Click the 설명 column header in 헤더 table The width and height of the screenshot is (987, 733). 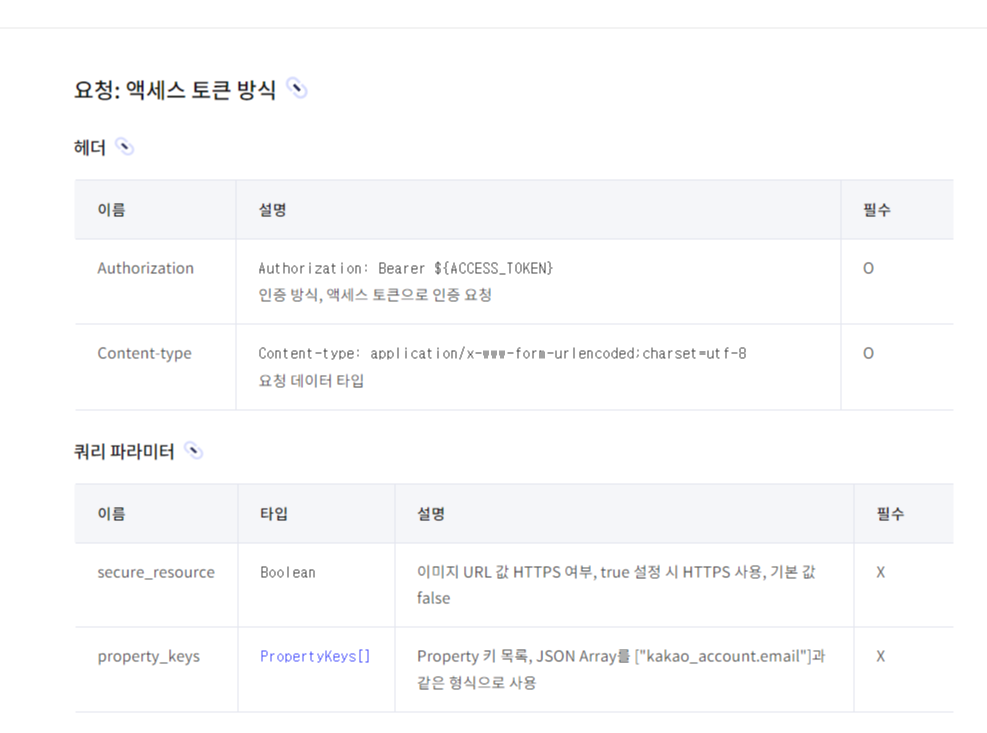pyautogui.click(x=273, y=210)
